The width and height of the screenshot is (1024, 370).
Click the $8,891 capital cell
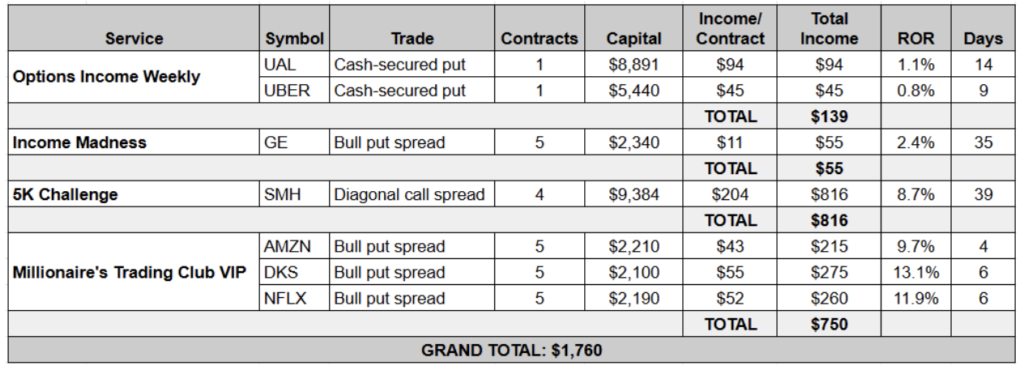[634, 65]
